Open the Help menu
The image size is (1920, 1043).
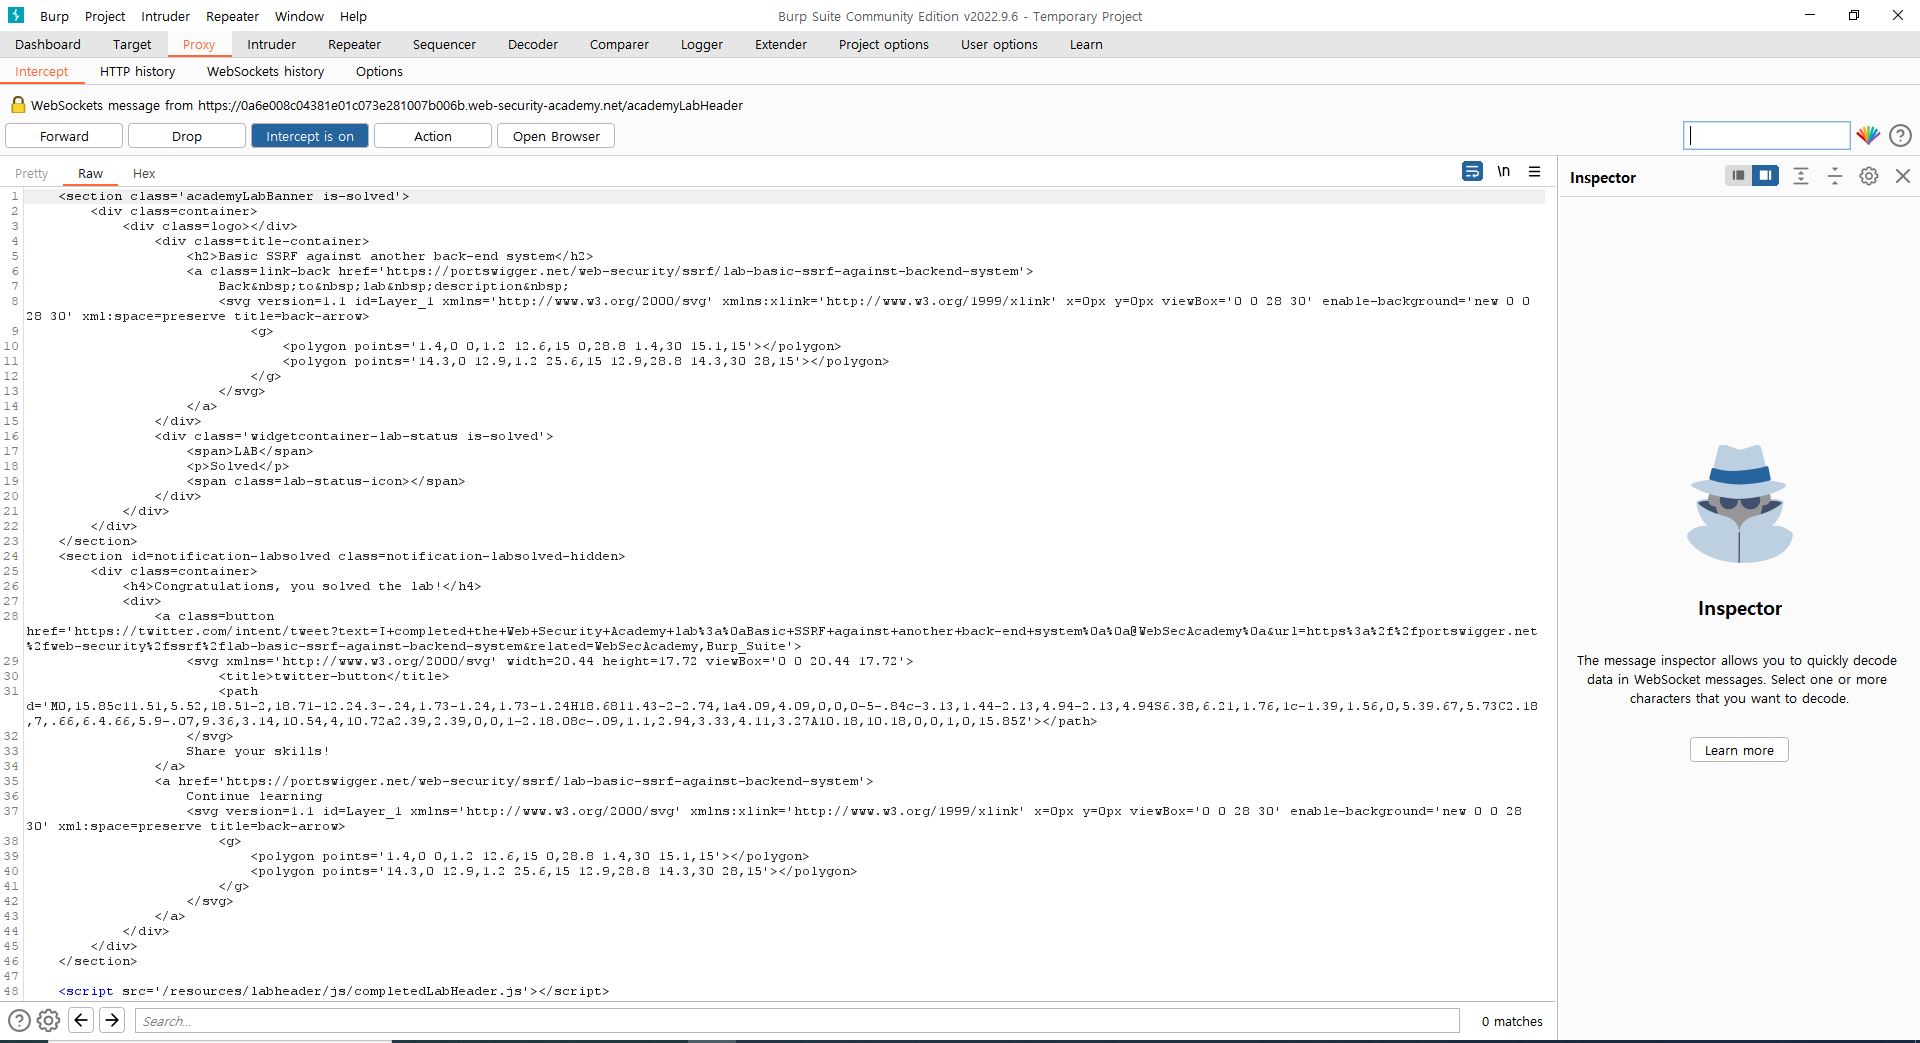(x=353, y=16)
